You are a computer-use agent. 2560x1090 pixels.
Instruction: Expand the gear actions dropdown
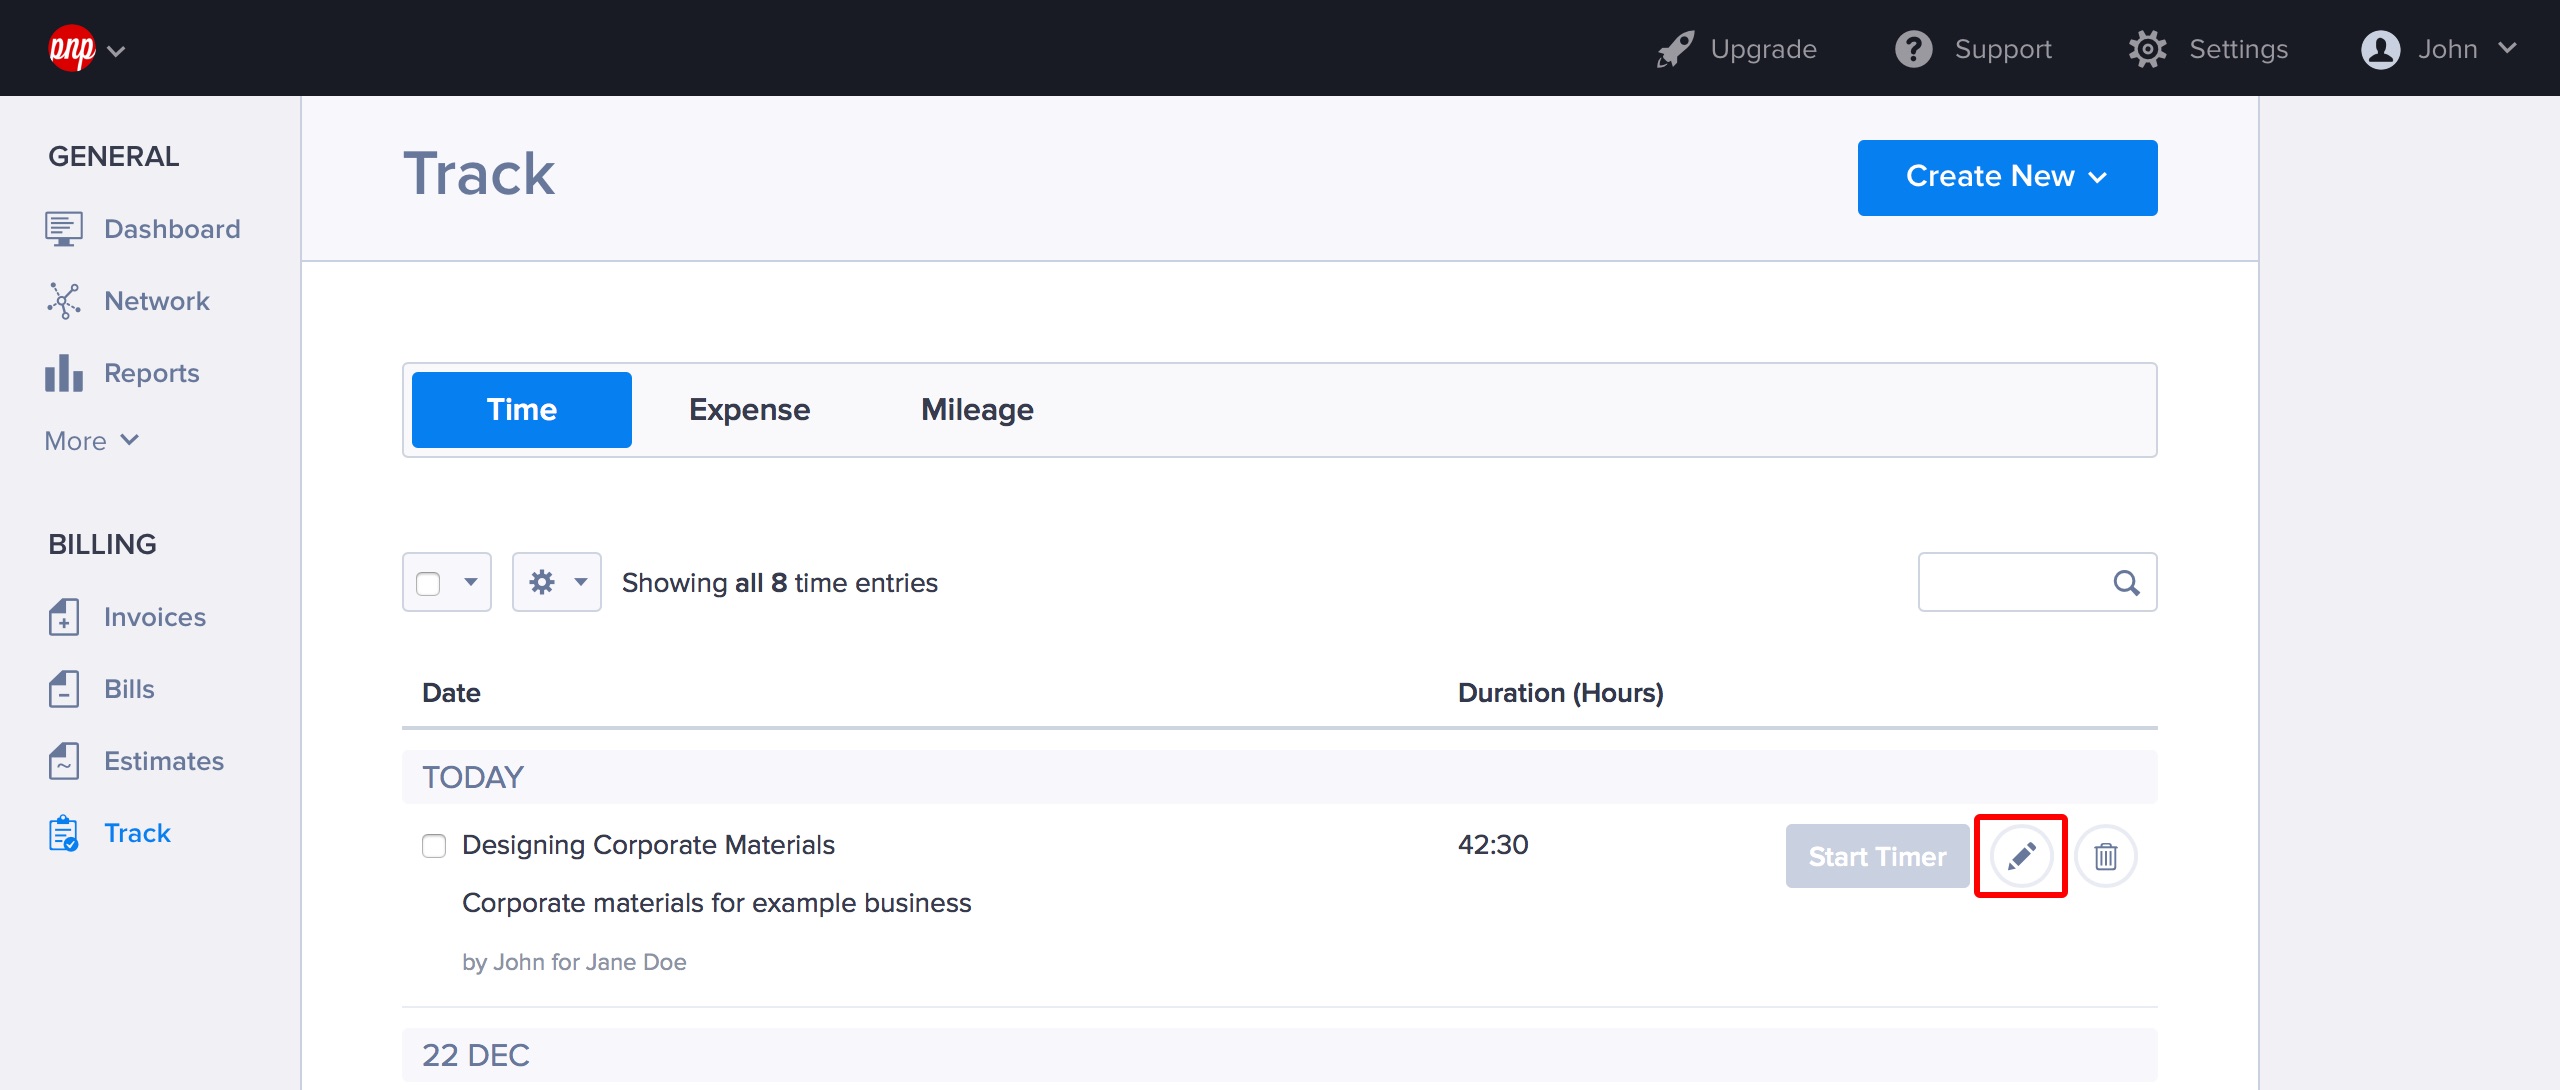click(556, 582)
